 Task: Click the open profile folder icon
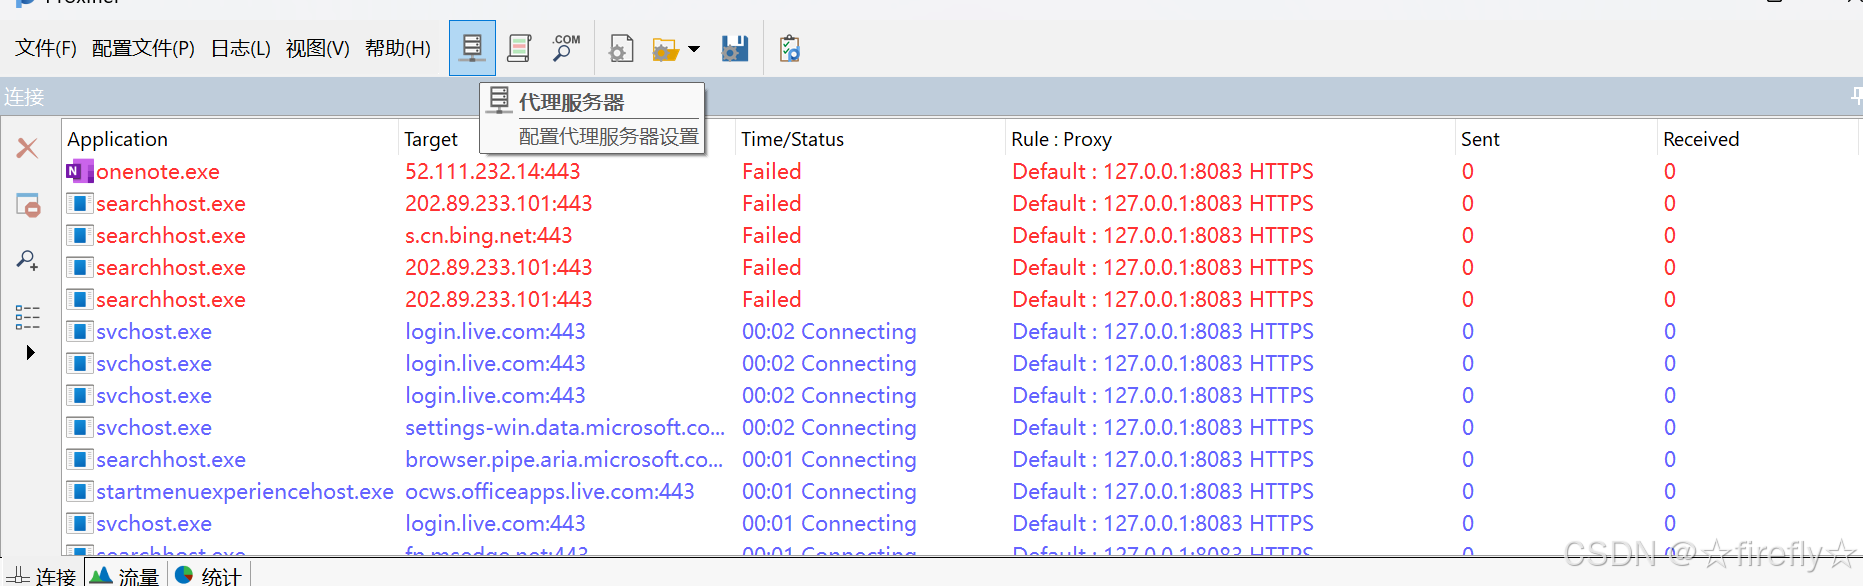click(x=665, y=48)
